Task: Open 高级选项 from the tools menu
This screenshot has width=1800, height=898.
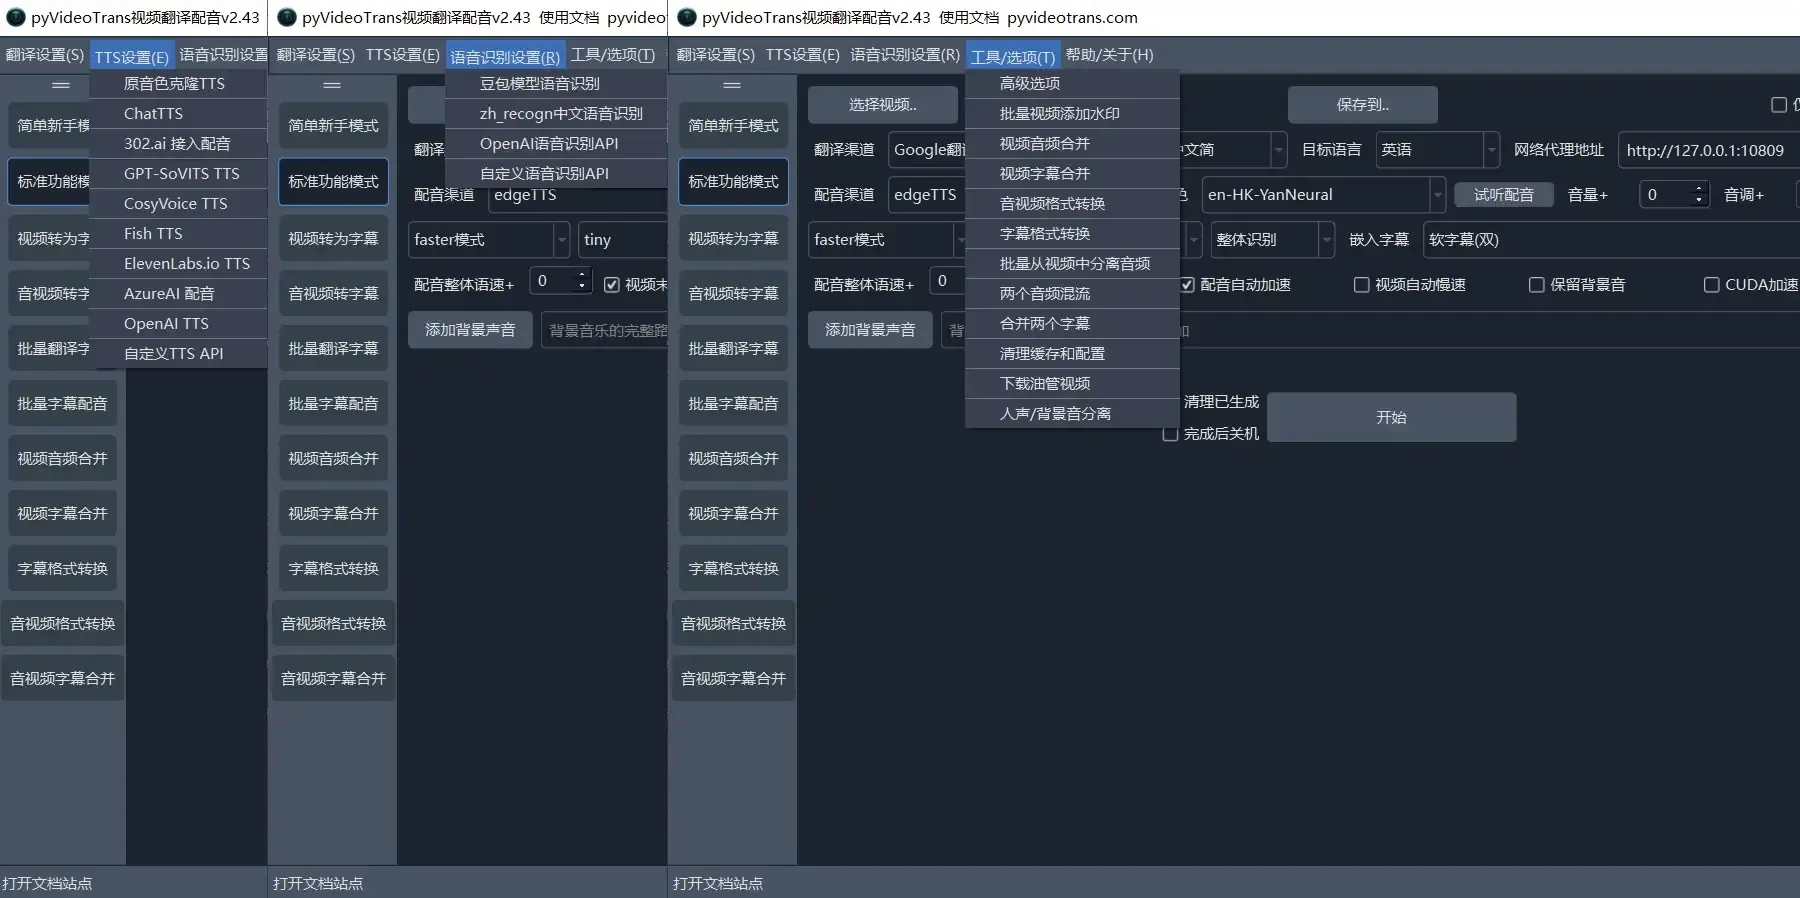Action: (x=1029, y=84)
